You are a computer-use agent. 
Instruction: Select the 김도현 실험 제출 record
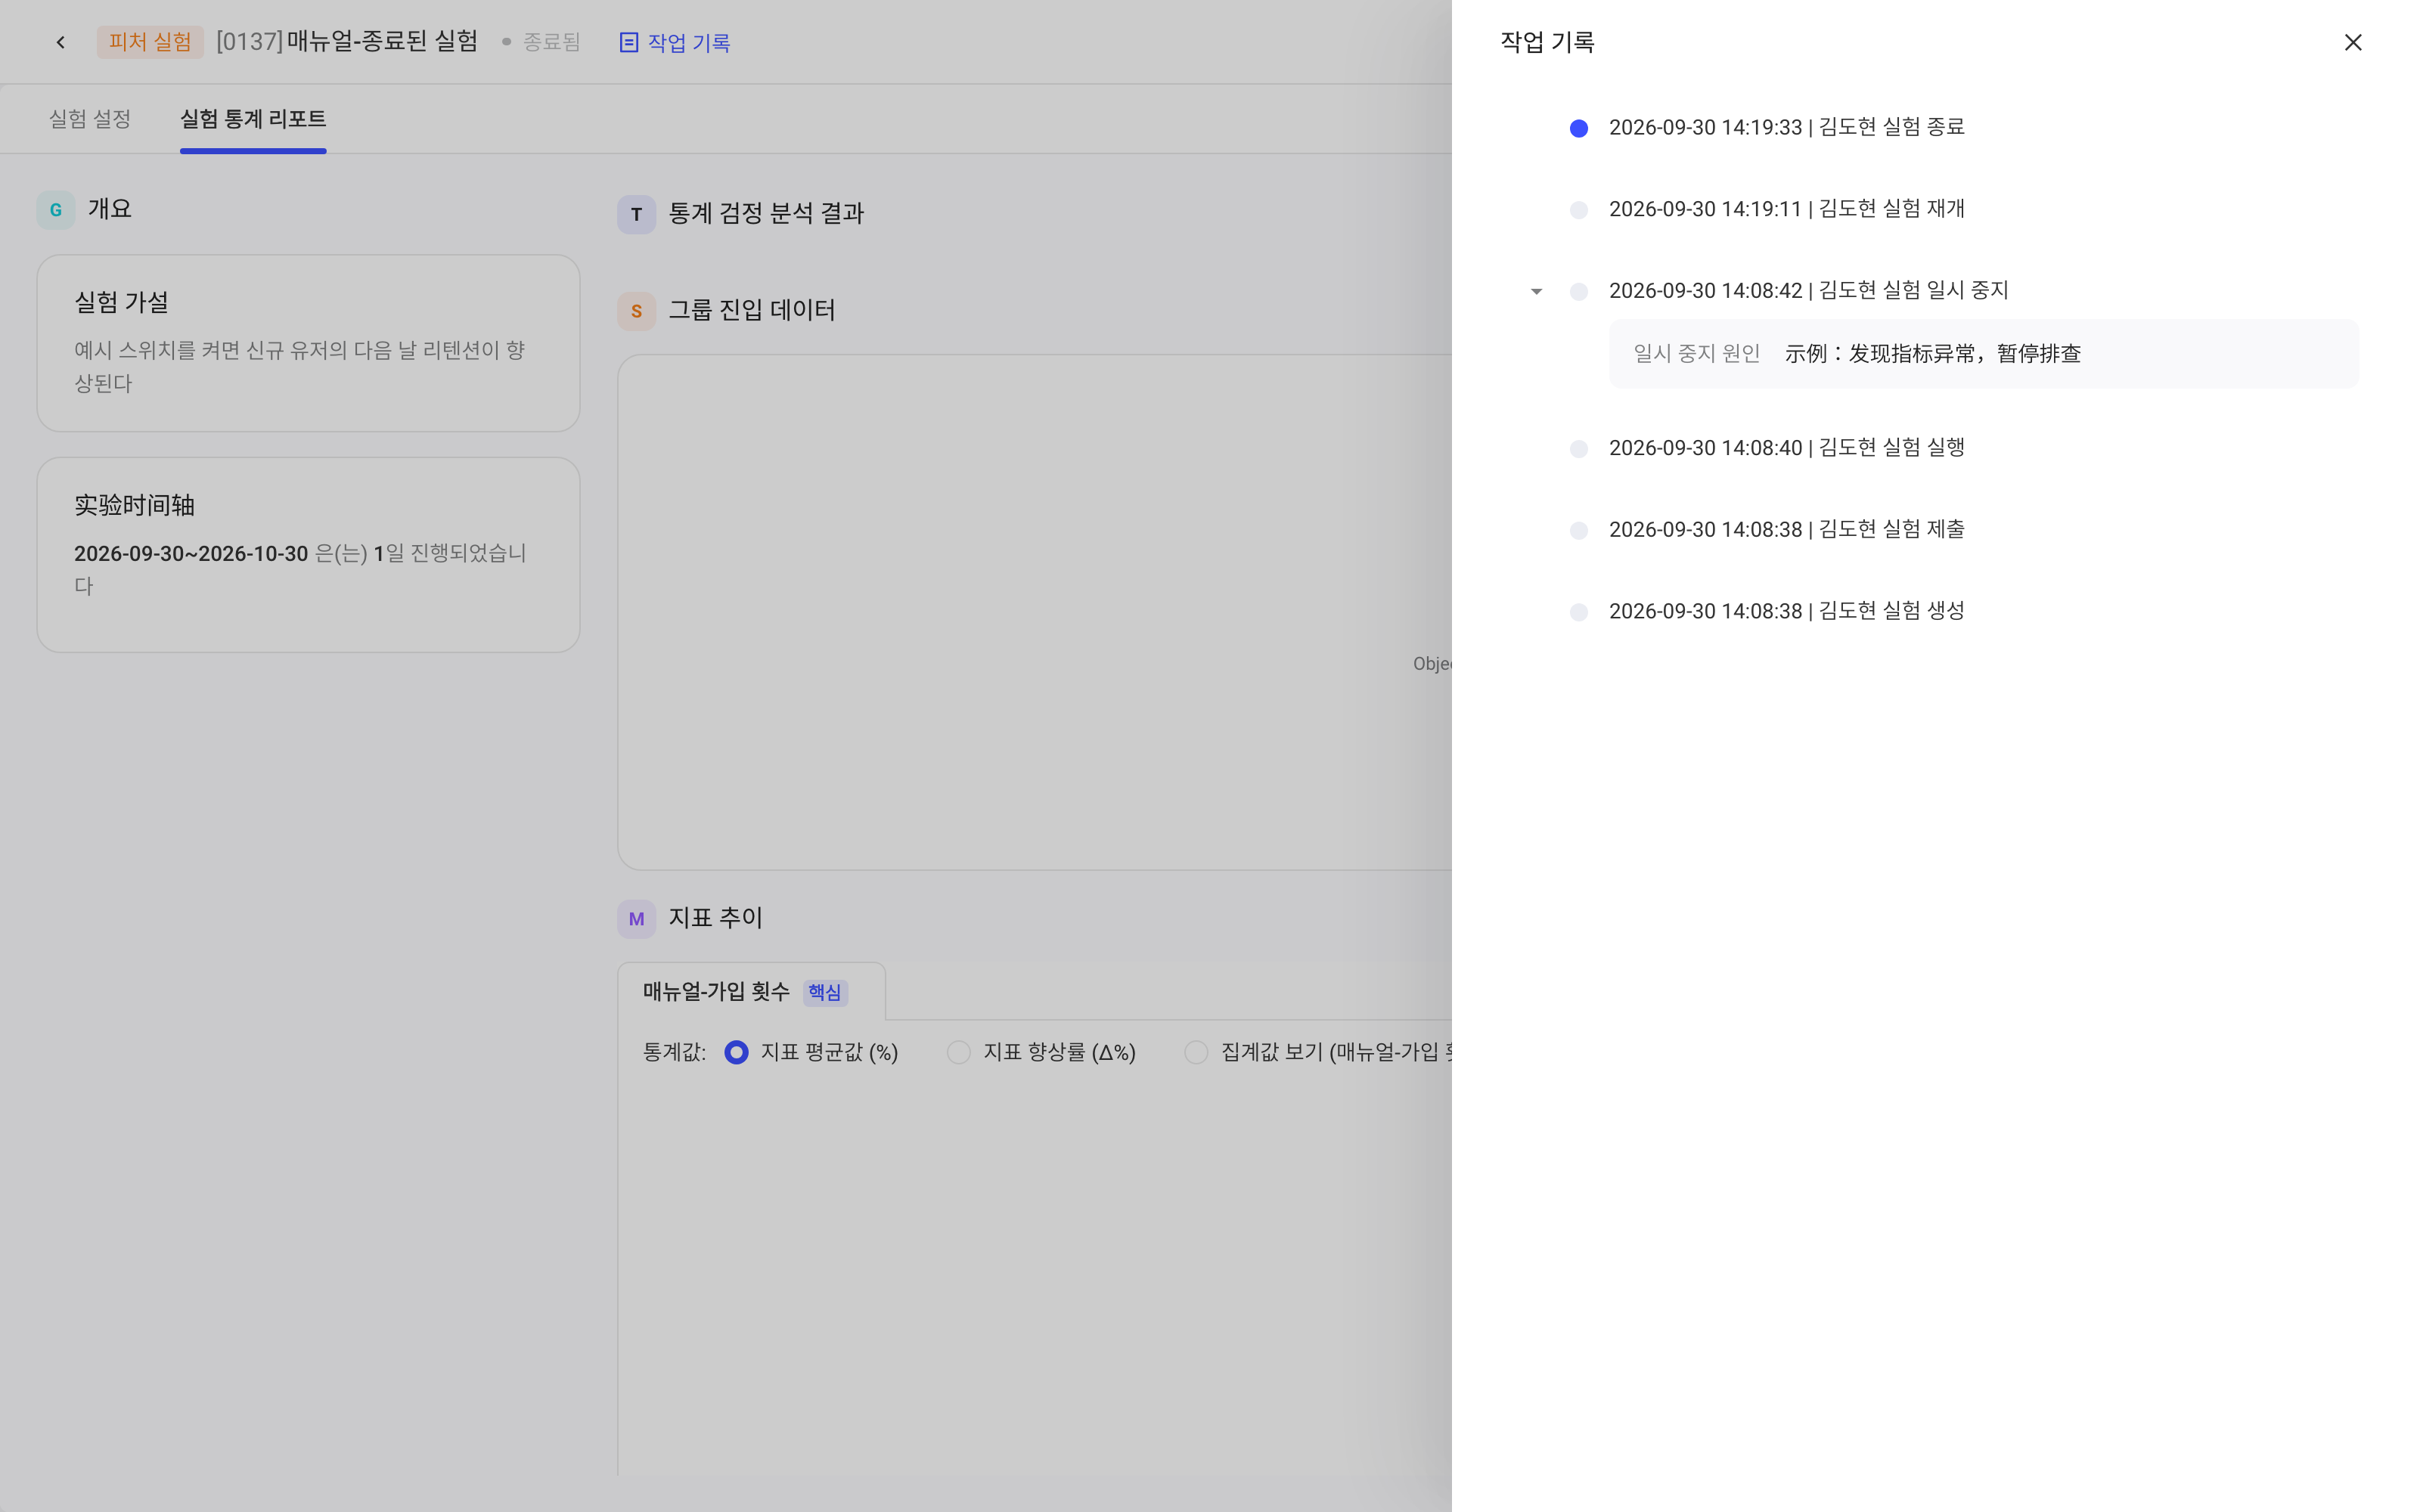tap(1786, 530)
